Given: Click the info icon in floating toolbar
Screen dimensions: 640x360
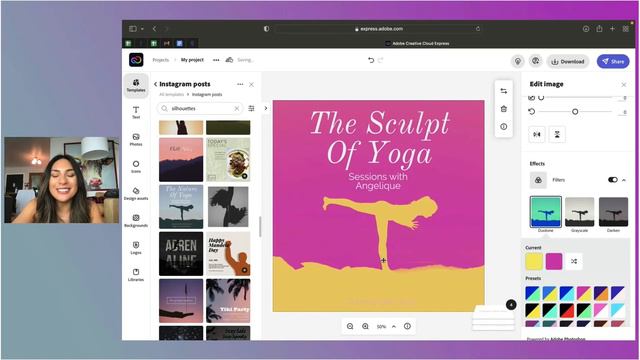Looking at the screenshot, I should (504, 127).
